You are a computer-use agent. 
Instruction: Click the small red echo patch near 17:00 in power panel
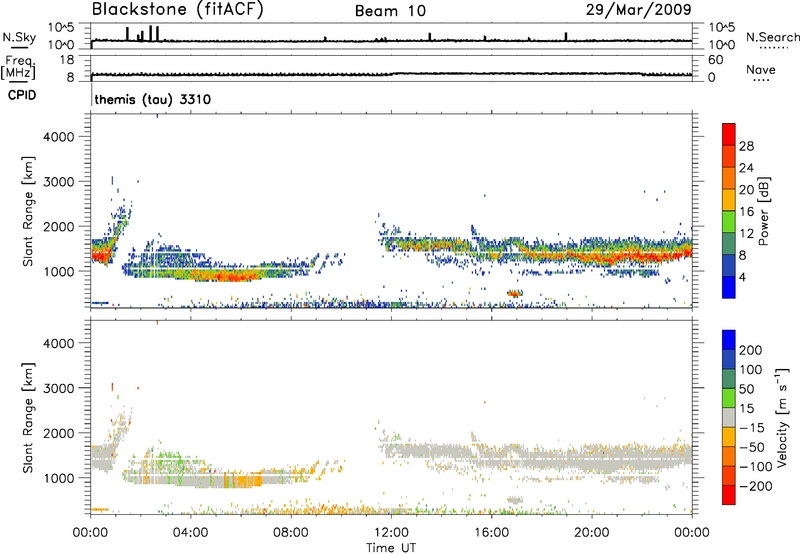pos(514,293)
